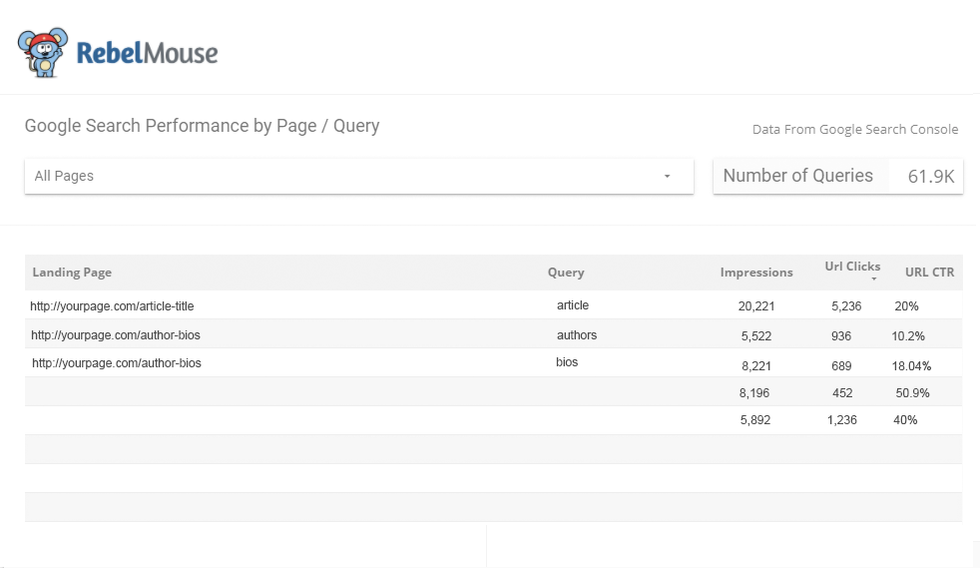Sort by the URL CTR column header

click(929, 272)
